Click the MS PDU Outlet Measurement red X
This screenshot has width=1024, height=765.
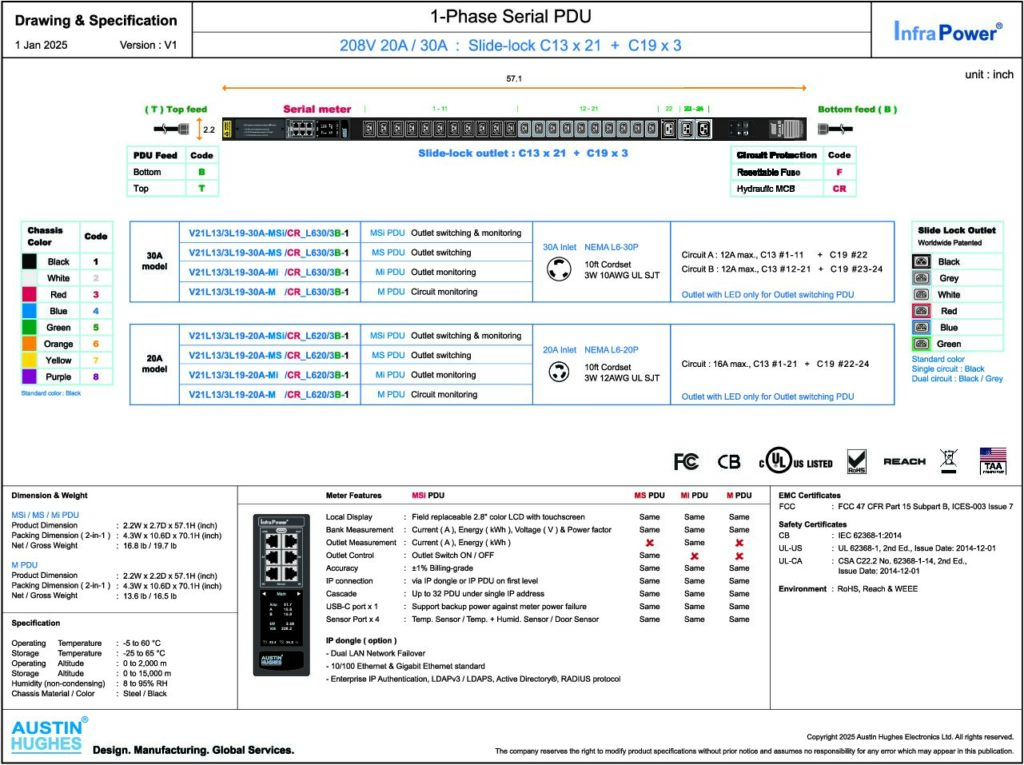[649, 542]
